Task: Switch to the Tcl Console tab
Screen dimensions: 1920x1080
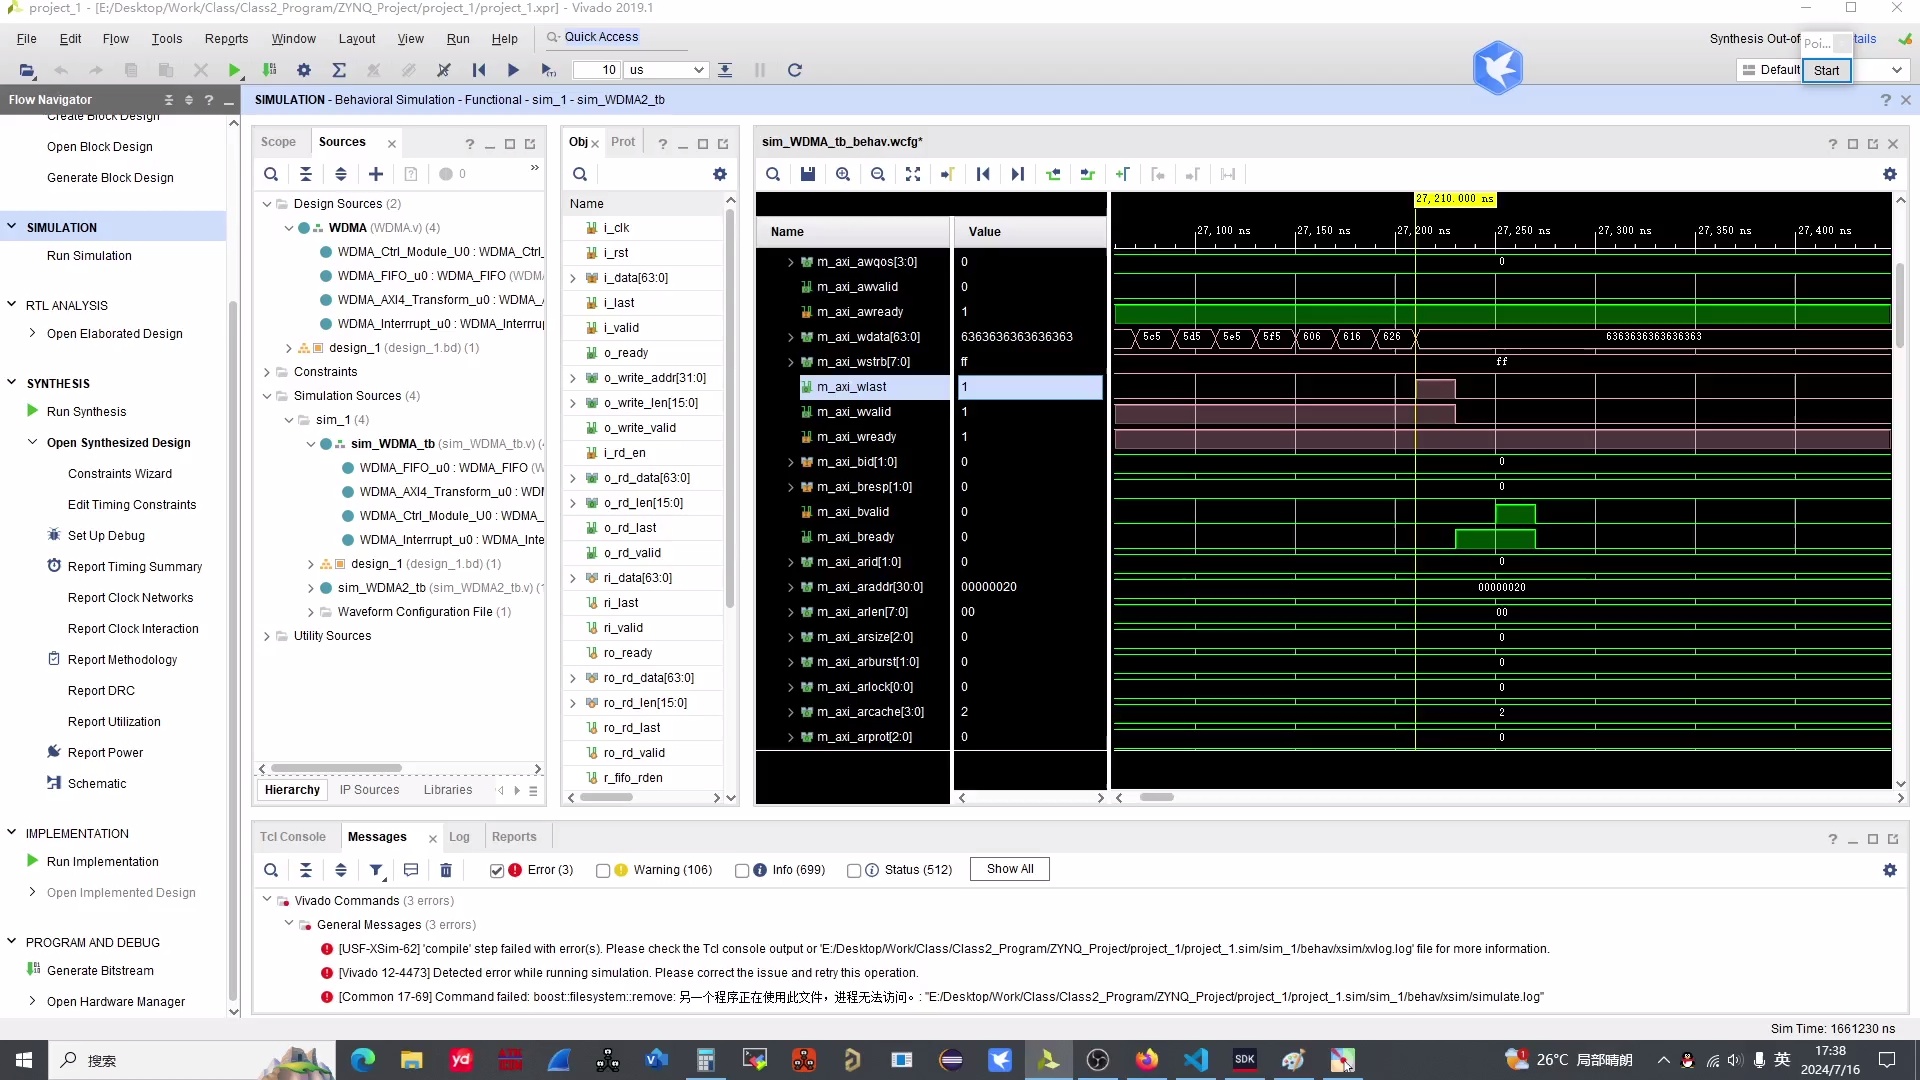Action: coord(292,837)
